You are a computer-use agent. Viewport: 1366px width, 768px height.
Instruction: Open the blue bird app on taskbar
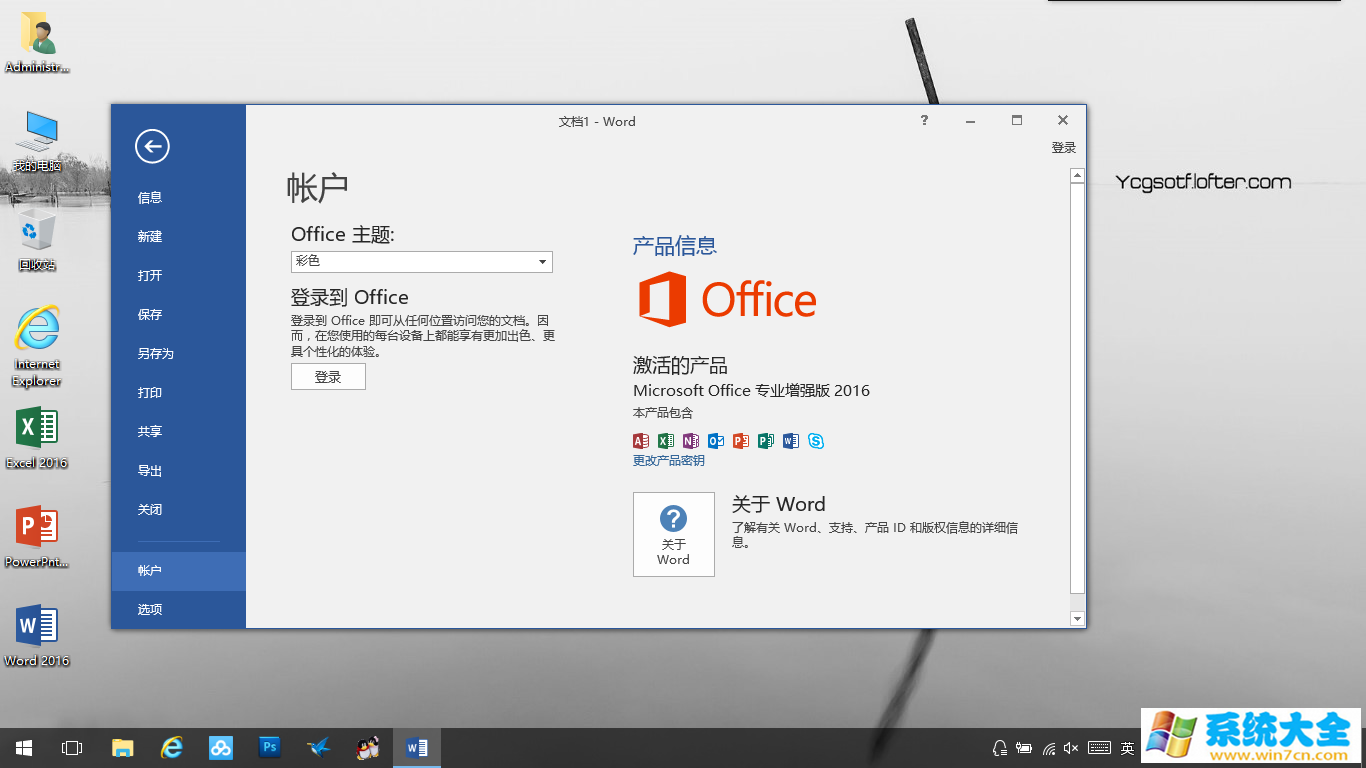318,748
